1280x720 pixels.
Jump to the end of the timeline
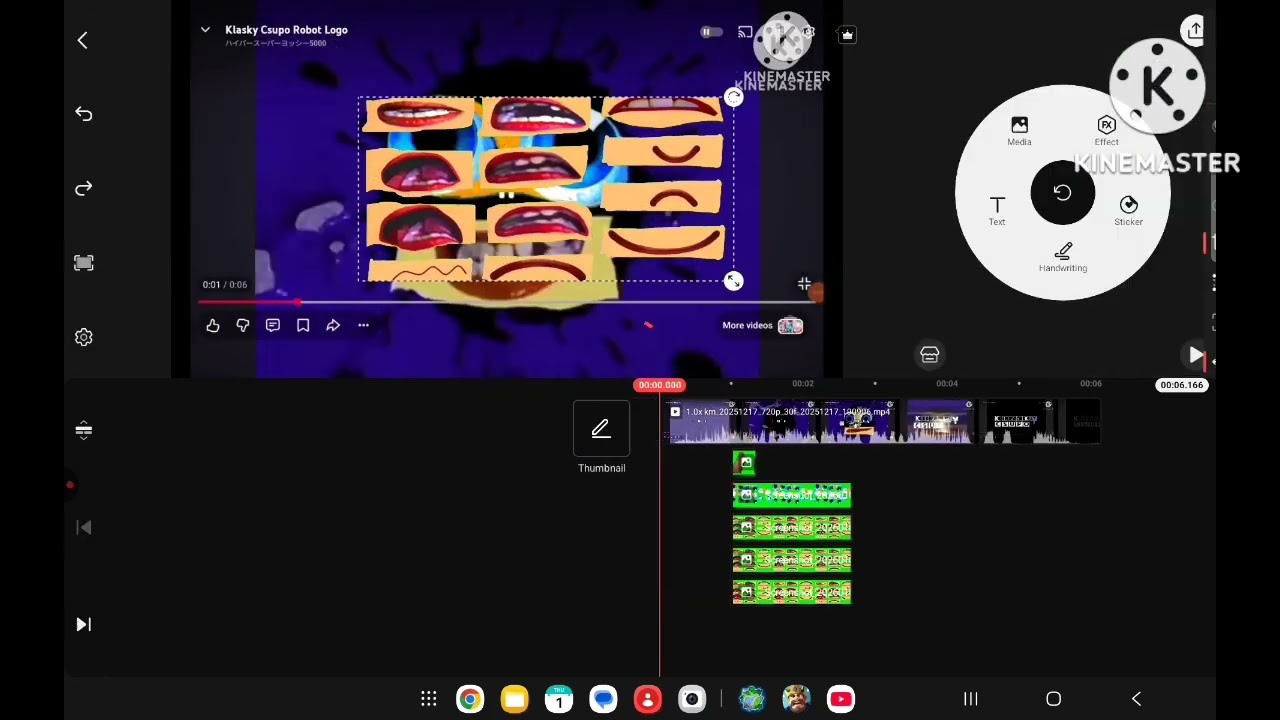tap(84, 625)
